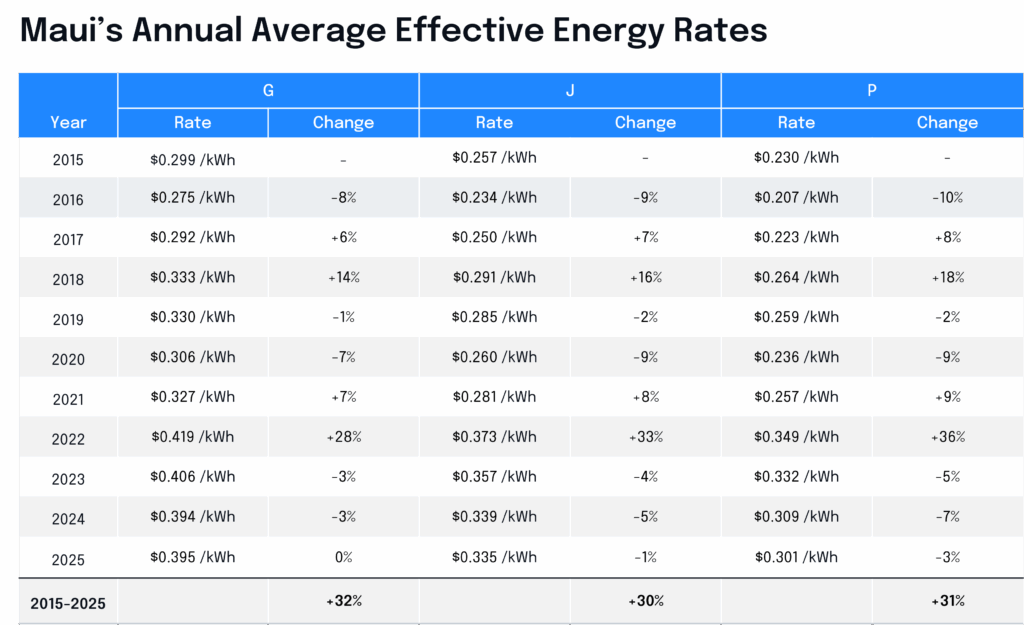The width and height of the screenshot is (1024, 625).
Task: Click the P group header
Action: (872, 90)
